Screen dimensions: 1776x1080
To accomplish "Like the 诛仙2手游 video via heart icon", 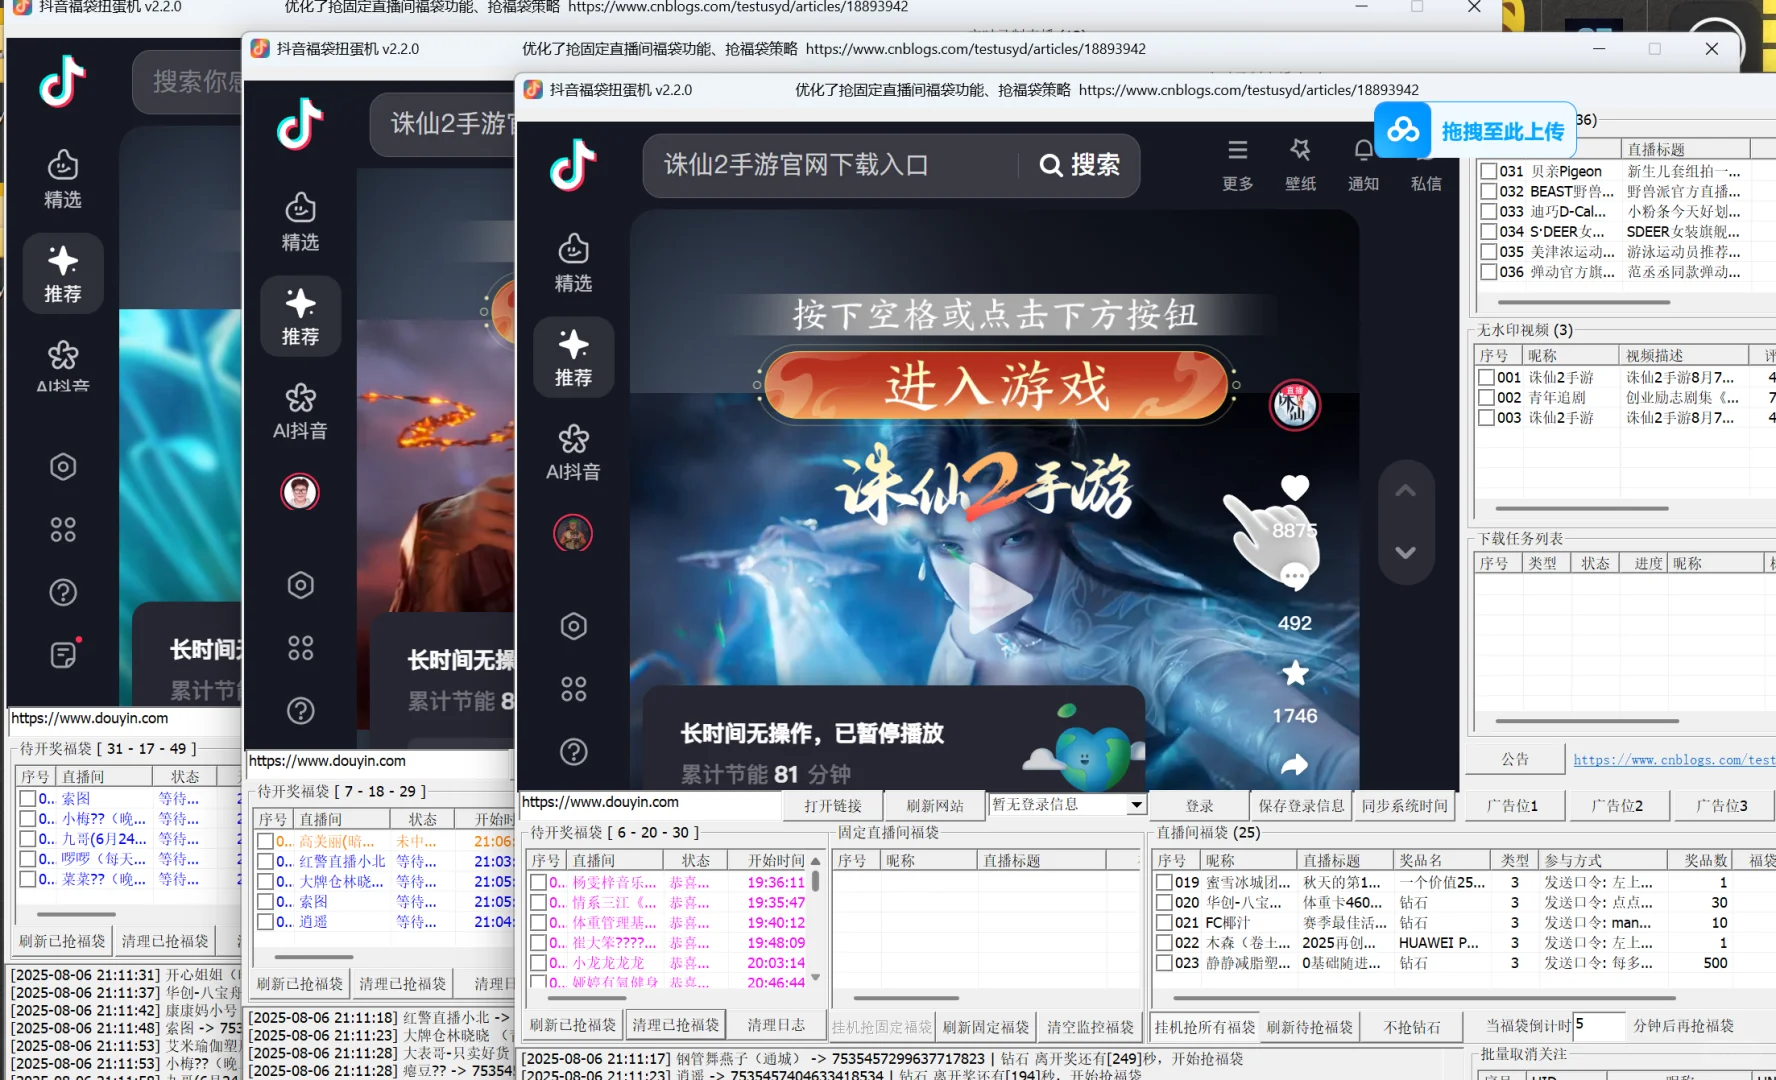I will [x=1294, y=488].
